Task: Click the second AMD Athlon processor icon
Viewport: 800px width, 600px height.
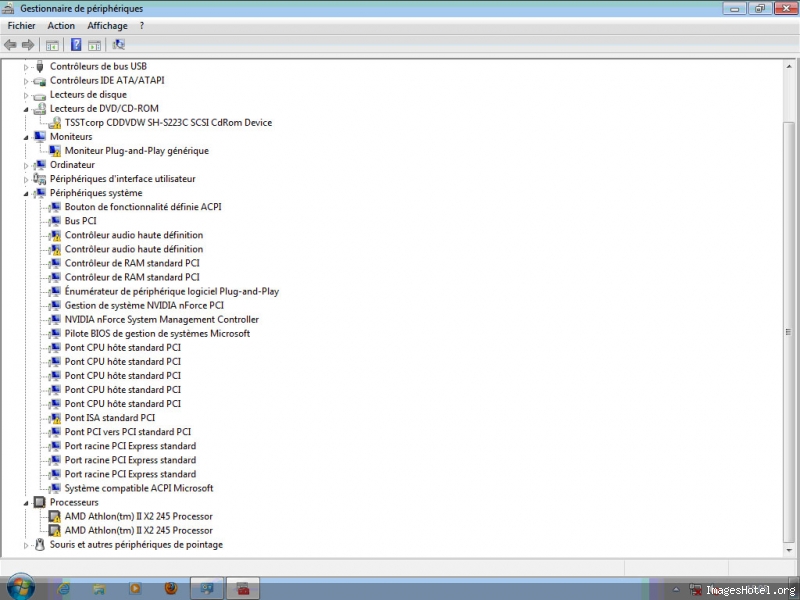Action: [x=55, y=531]
